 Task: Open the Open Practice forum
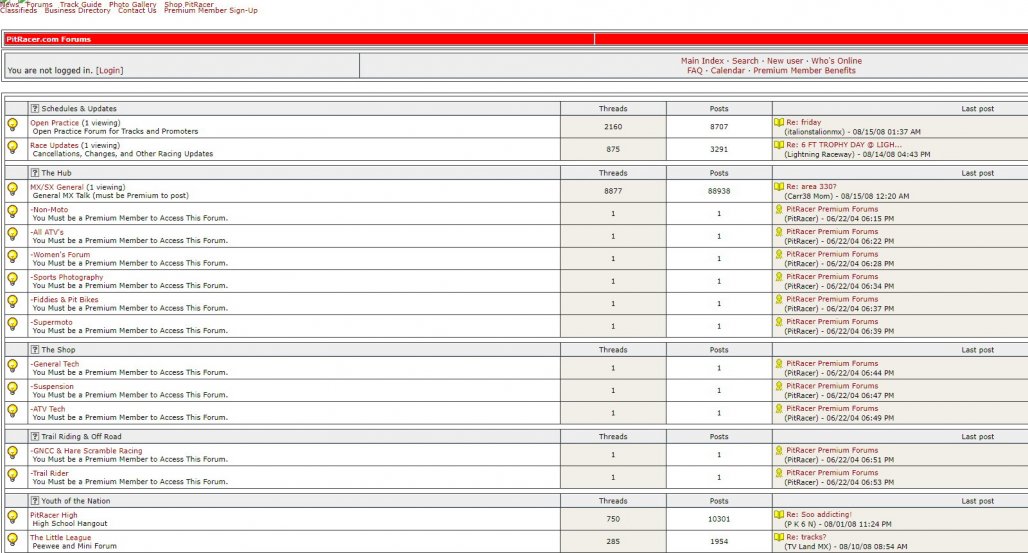click(54, 123)
